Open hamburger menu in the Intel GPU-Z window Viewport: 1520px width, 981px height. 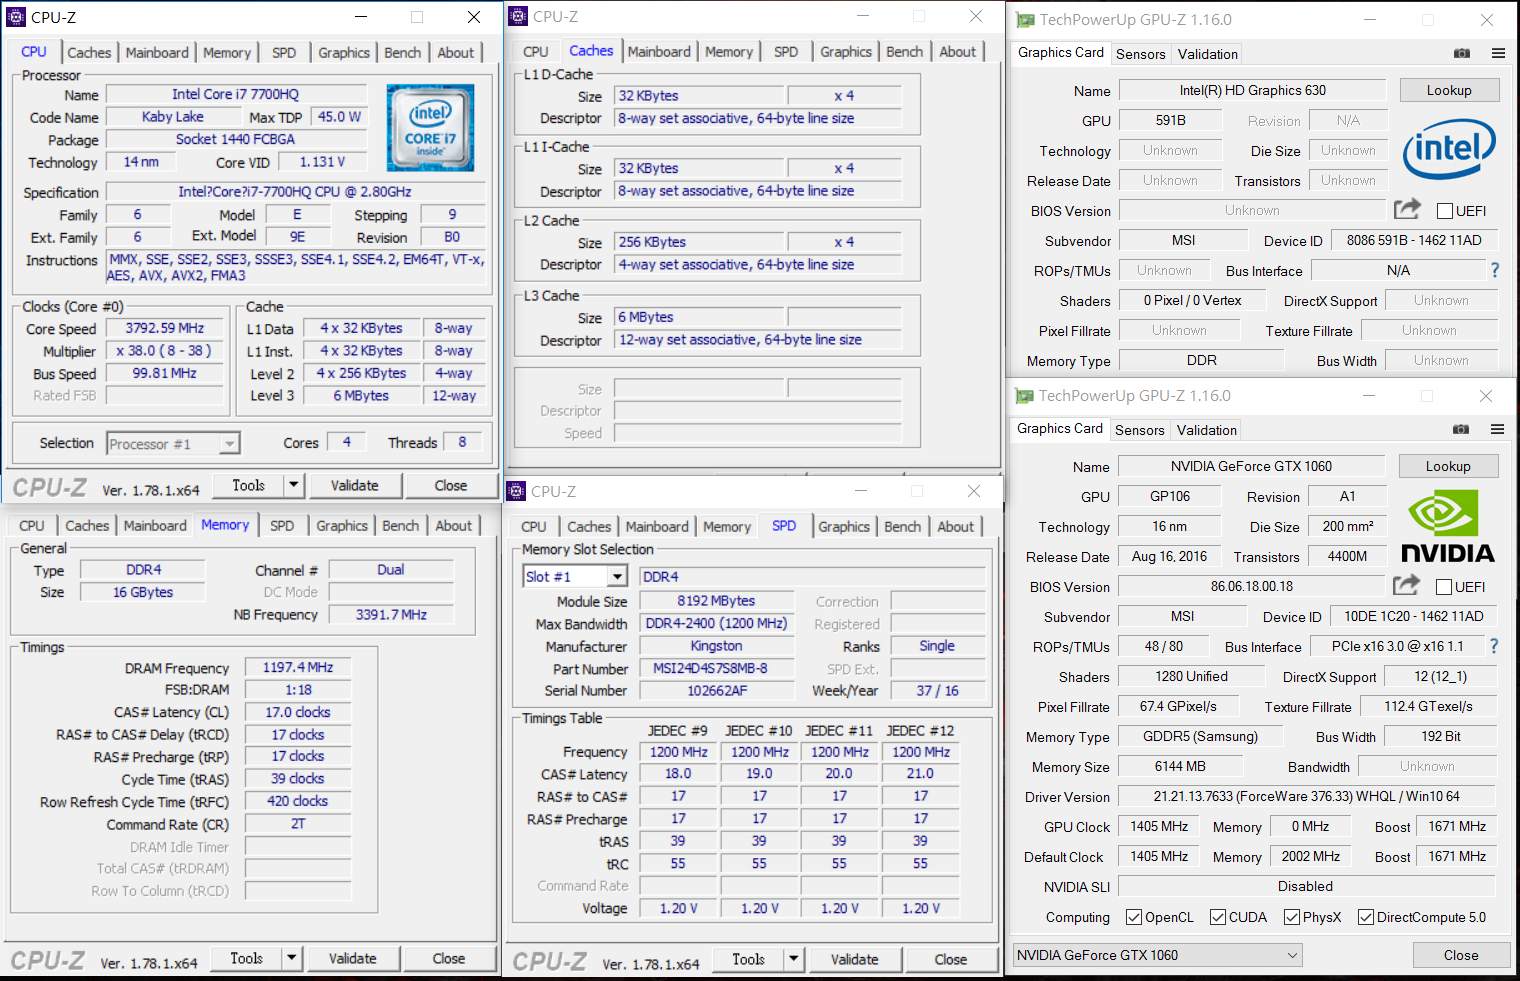pos(1498,53)
